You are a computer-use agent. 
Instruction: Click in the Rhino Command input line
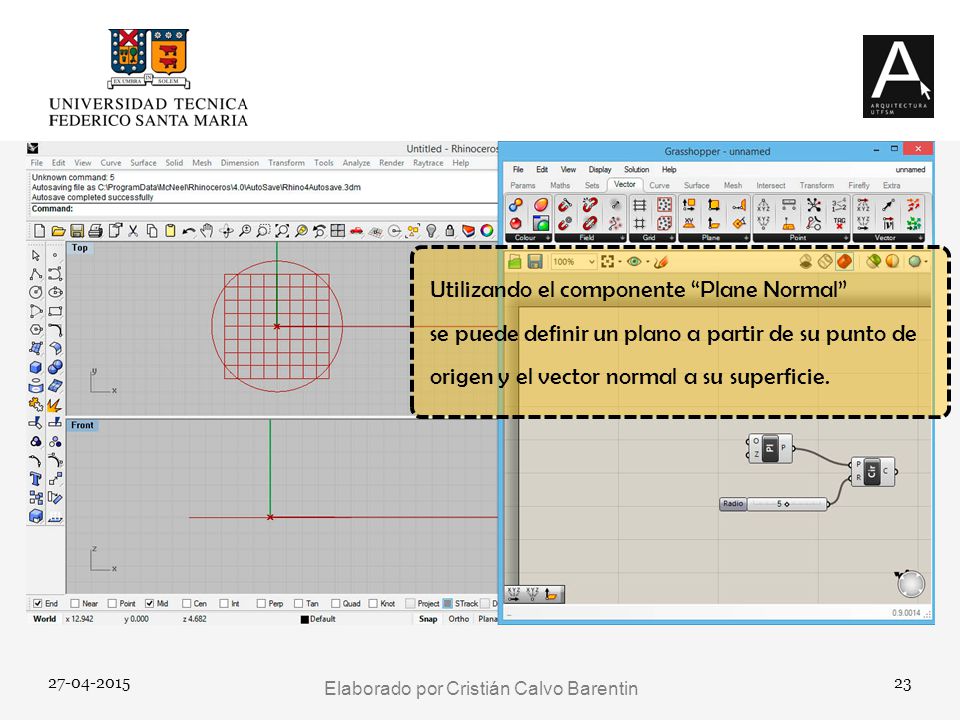click(263, 209)
